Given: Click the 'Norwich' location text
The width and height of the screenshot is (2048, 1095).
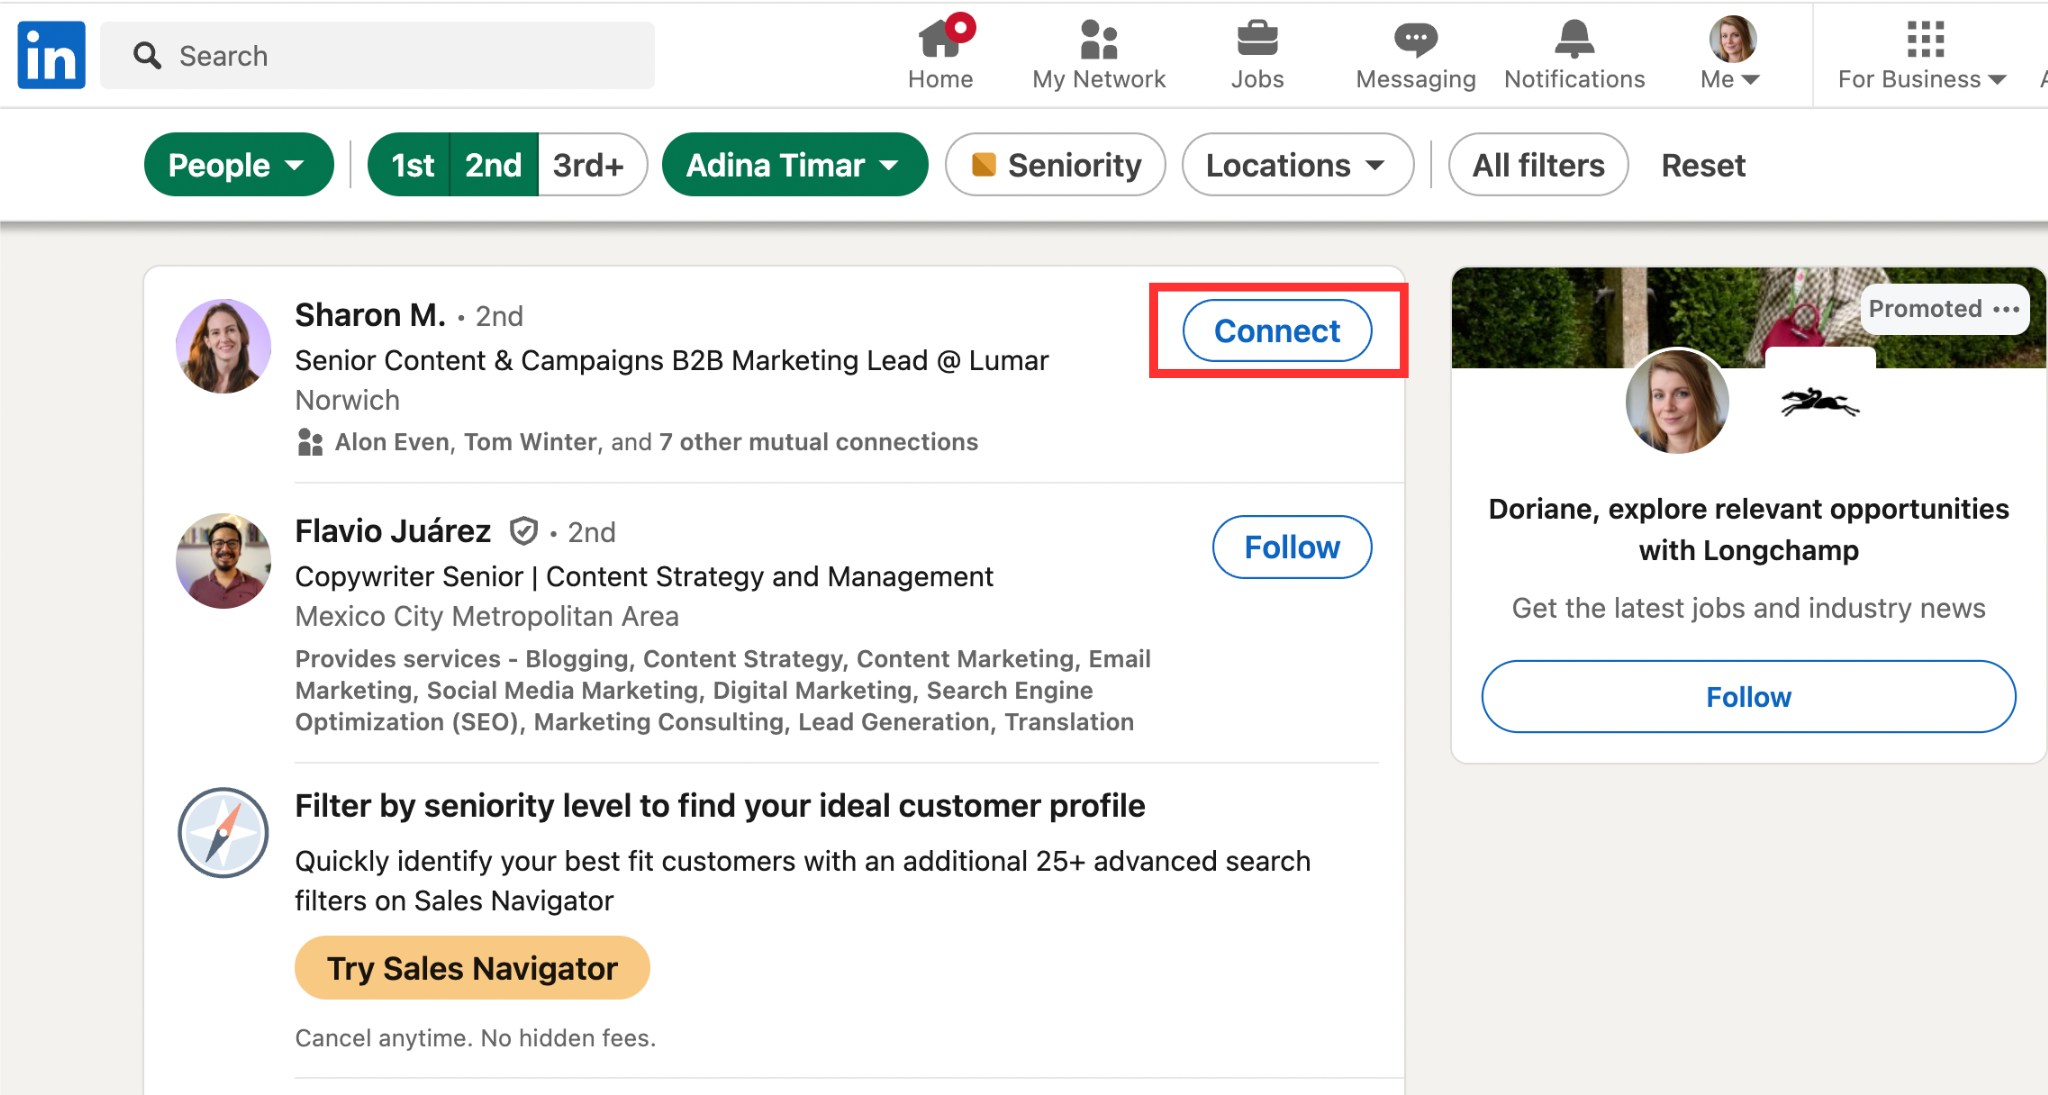Looking at the screenshot, I should [x=347, y=400].
